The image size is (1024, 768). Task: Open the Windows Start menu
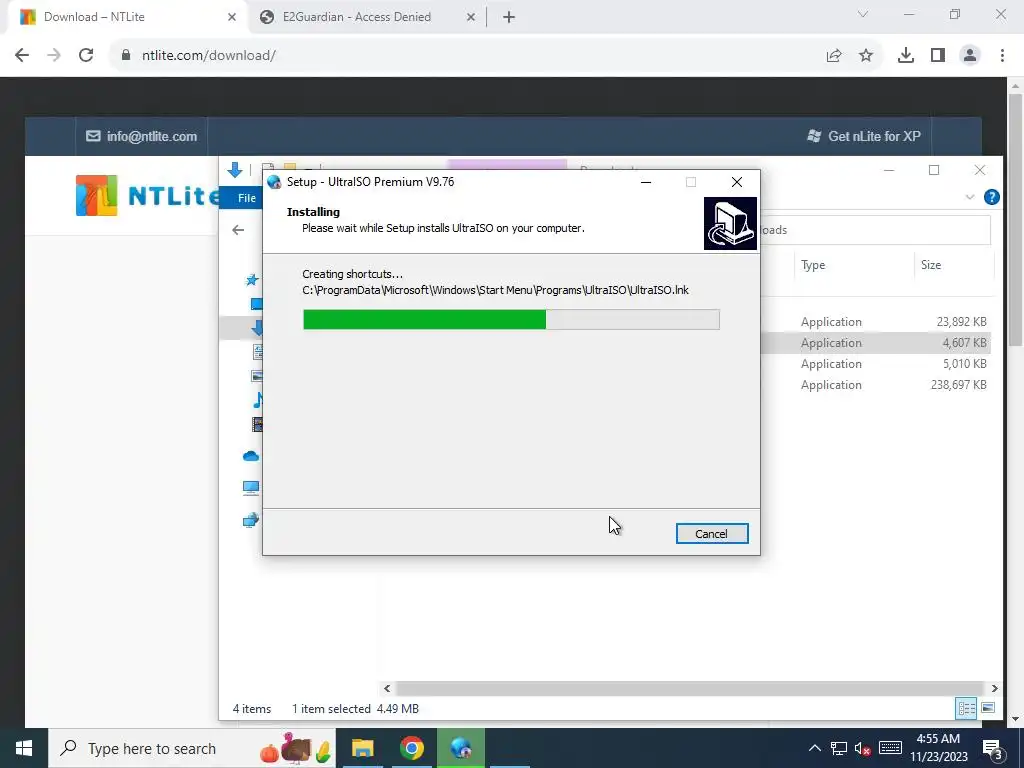24,748
